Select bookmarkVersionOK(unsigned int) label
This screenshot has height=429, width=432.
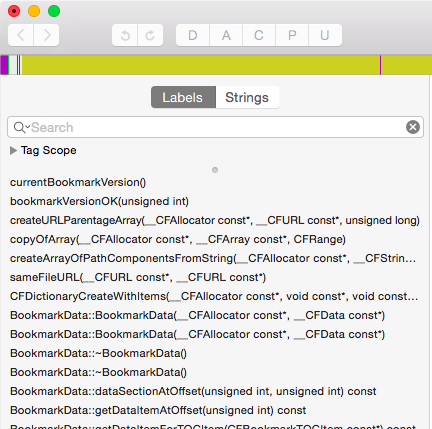point(99,201)
